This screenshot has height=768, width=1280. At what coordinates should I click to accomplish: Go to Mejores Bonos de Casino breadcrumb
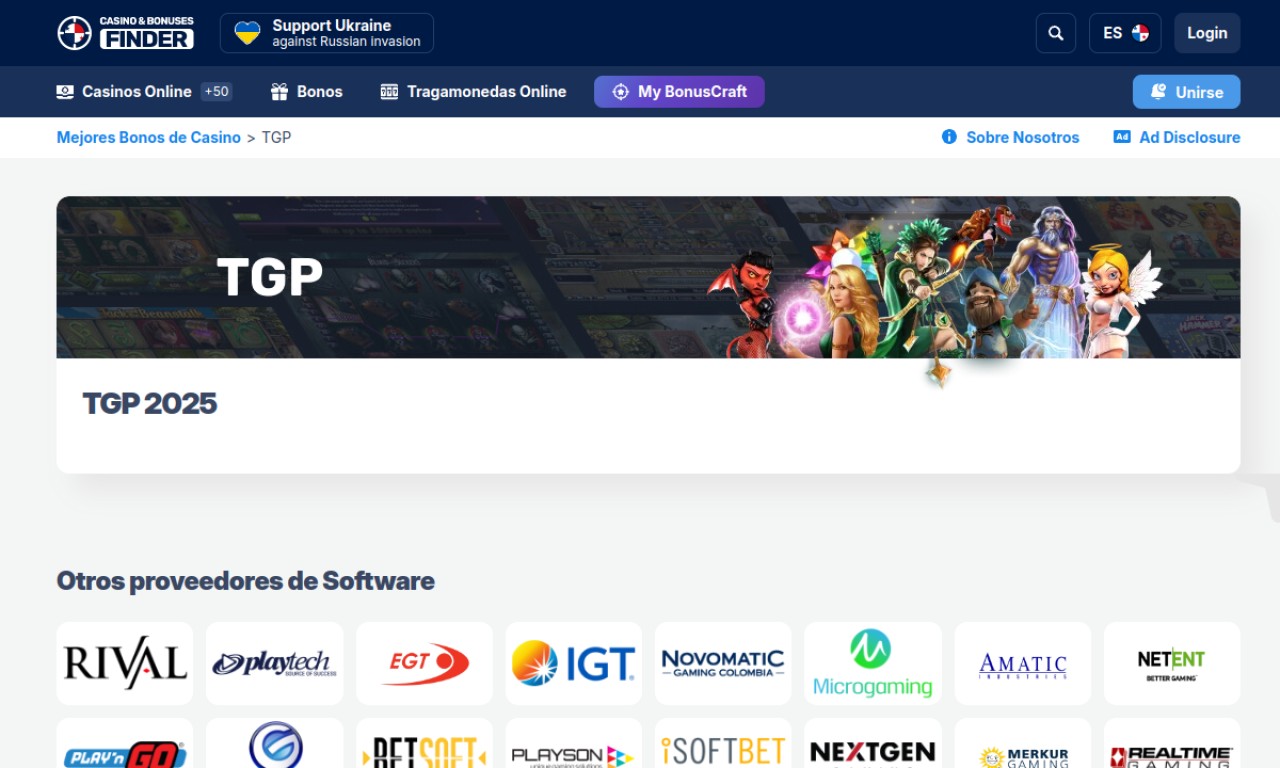(149, 138)
